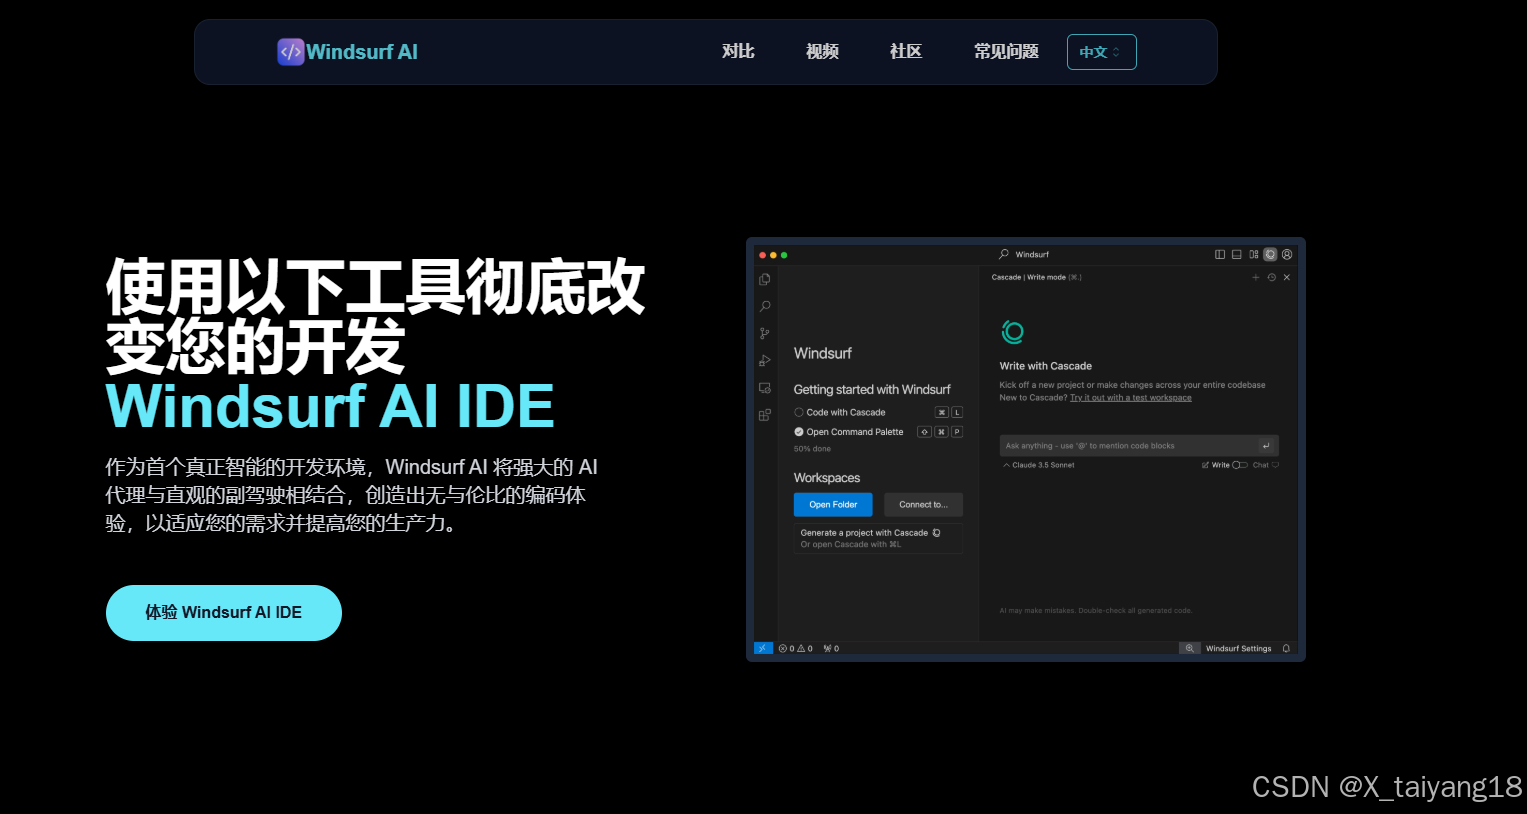Open Extensions icon in IDE sidebar
The height and width of the screenshot is (814, 1527).
coord(765,415)
